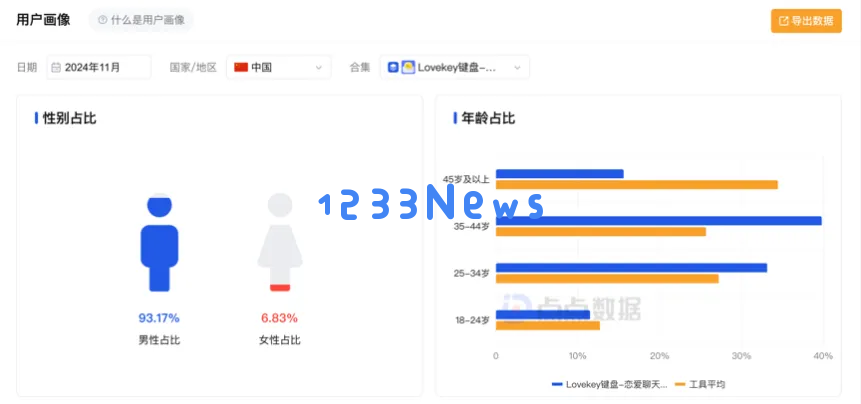The width and height of the screenshot is (861, 404).
Task: Click the blue bar for 45岁及以上
Action: coord(560,173)
